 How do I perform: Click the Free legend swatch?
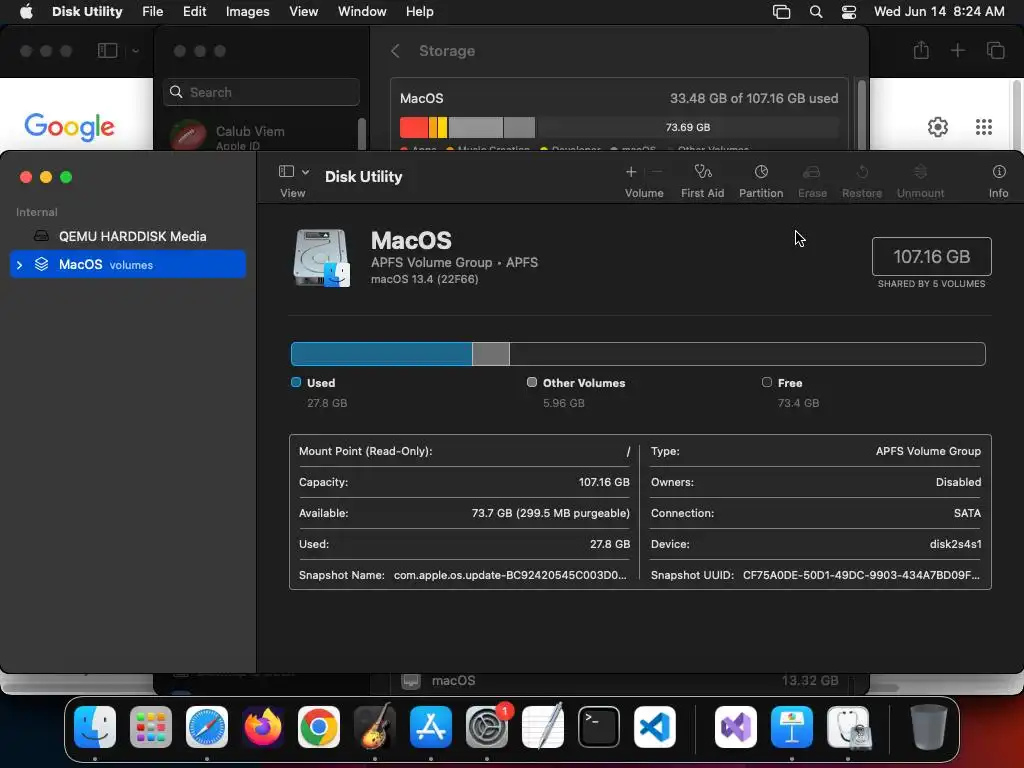point(767,382)
